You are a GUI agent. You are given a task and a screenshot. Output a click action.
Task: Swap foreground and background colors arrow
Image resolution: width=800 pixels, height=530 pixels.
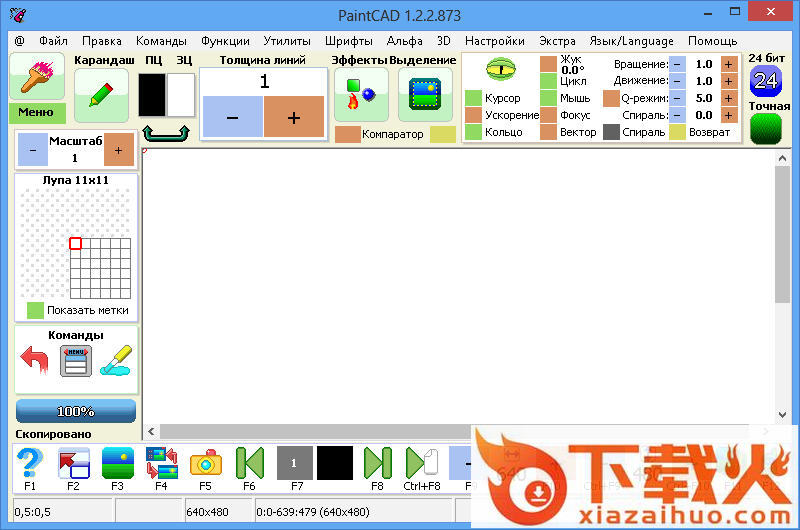166,133
